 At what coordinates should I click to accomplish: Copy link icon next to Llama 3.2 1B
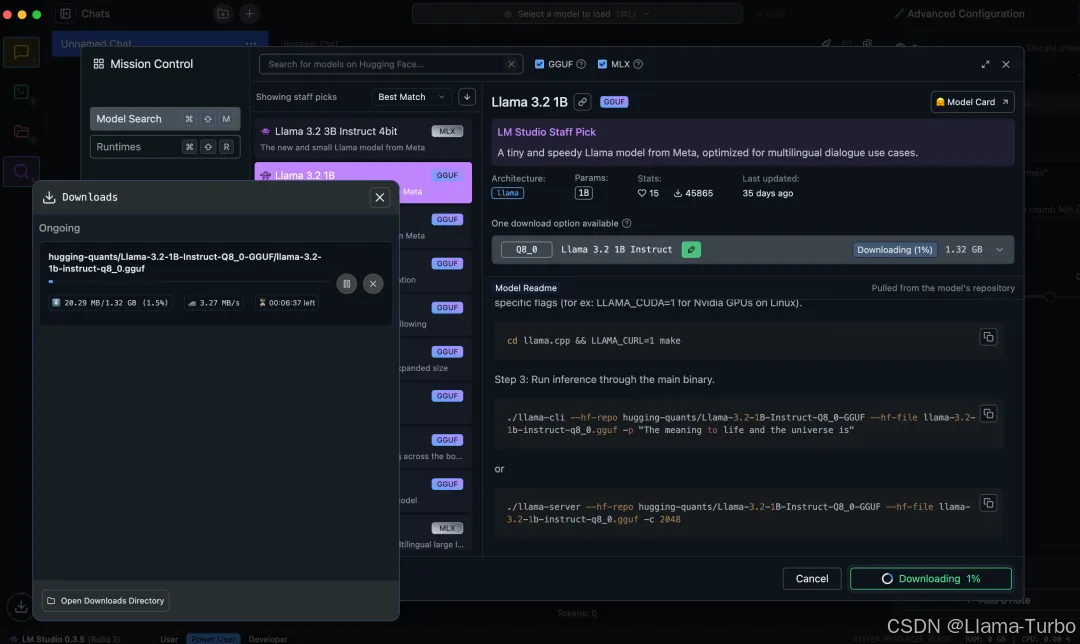click(582, 102)
